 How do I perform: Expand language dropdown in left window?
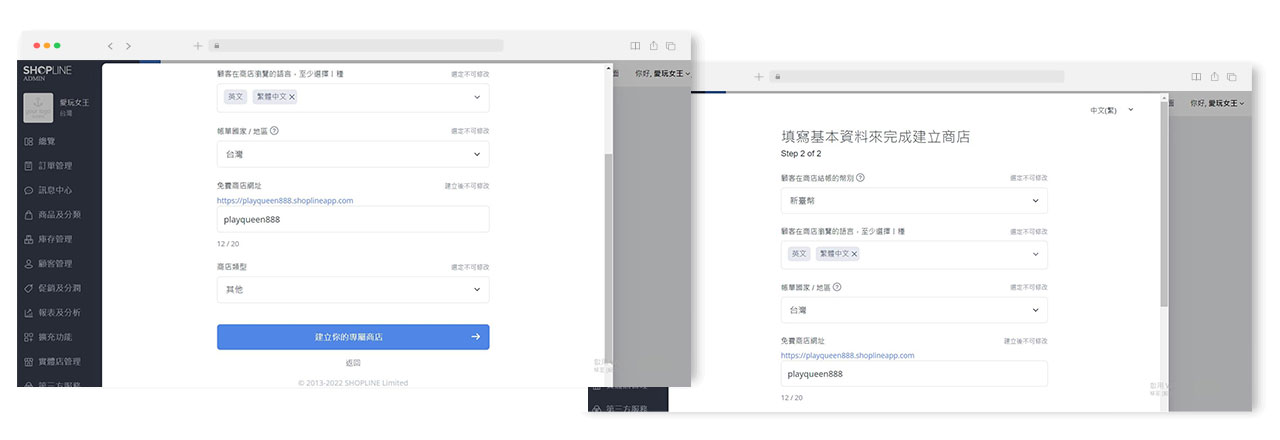[x=477, y=97]
